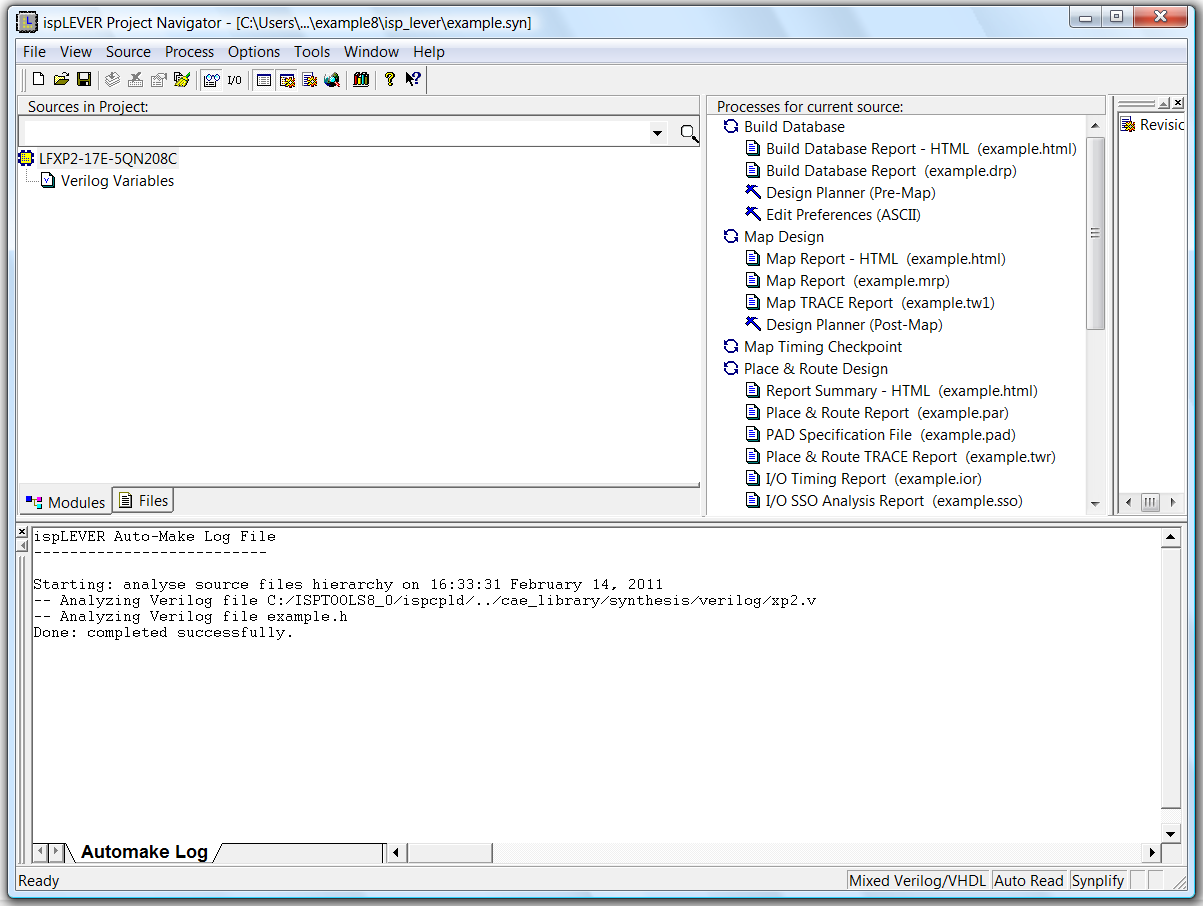Open the Options menu
Viewport: 1203px width, 906px height.
click(x=254, y=52)
